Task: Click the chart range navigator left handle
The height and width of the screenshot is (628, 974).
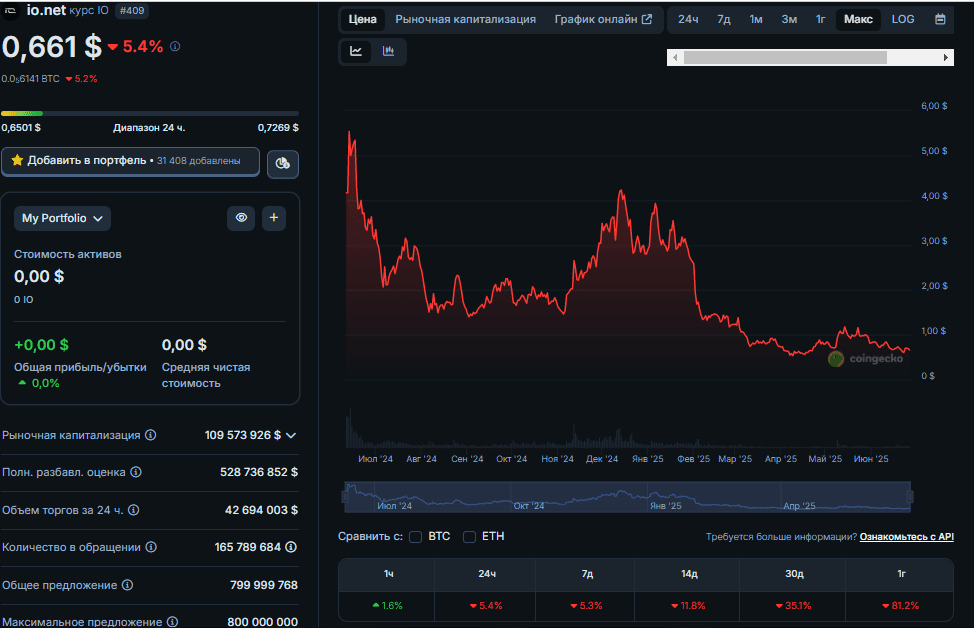Action: [345, 495]
